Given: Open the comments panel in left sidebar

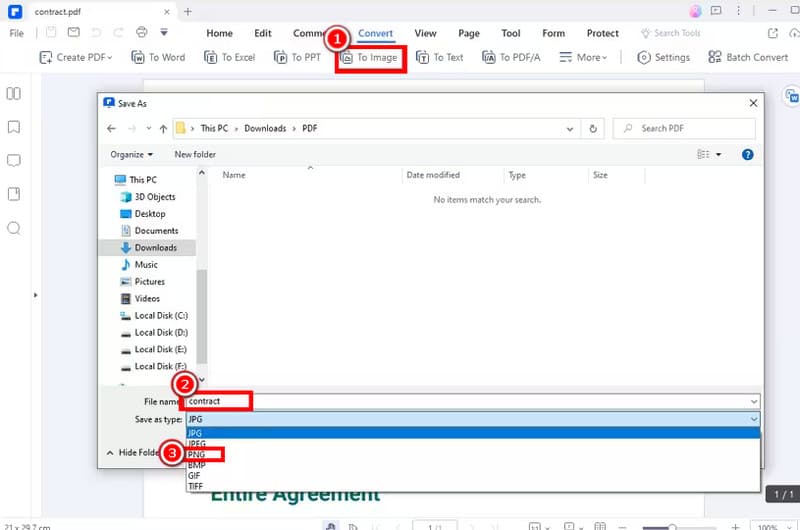Looking at the screenshot, I should coord(14,161).
